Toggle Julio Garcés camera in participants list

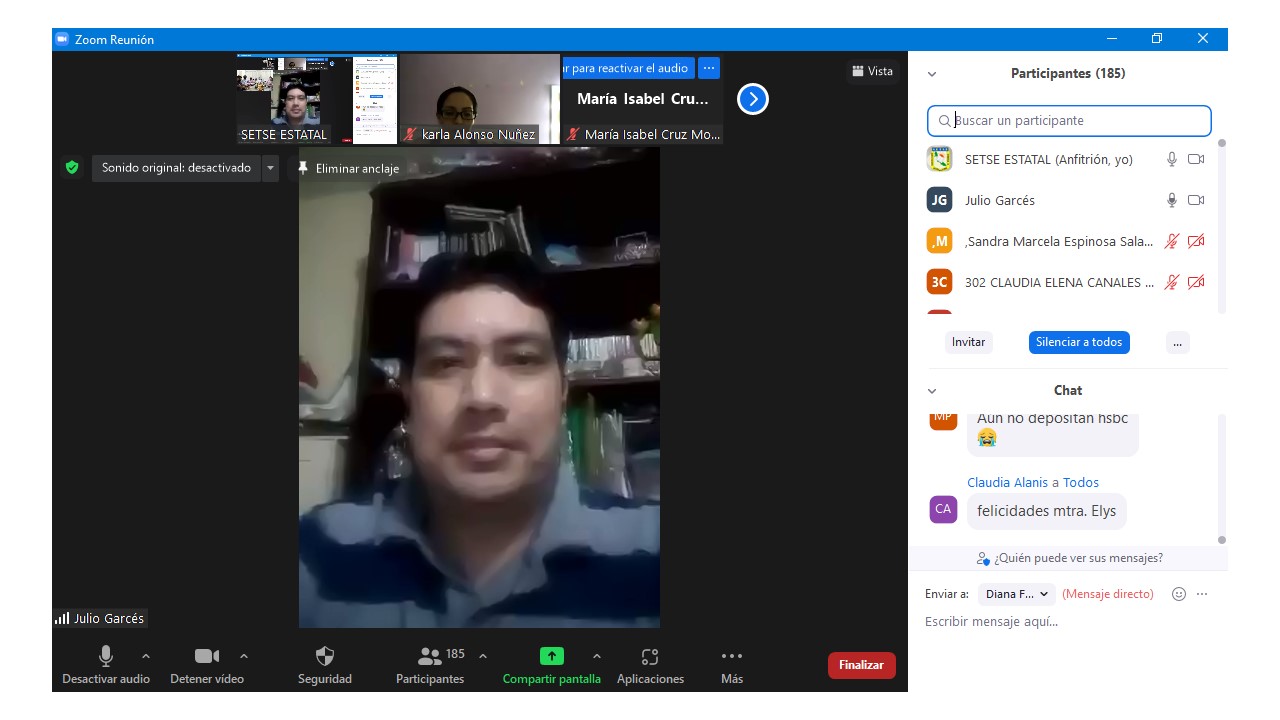(1196, 200)
